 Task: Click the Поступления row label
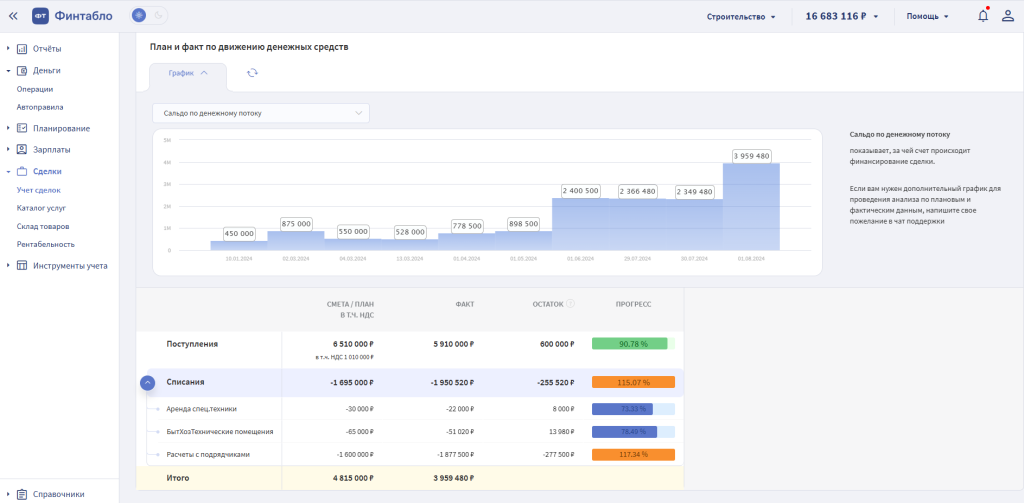pos(192,344)
